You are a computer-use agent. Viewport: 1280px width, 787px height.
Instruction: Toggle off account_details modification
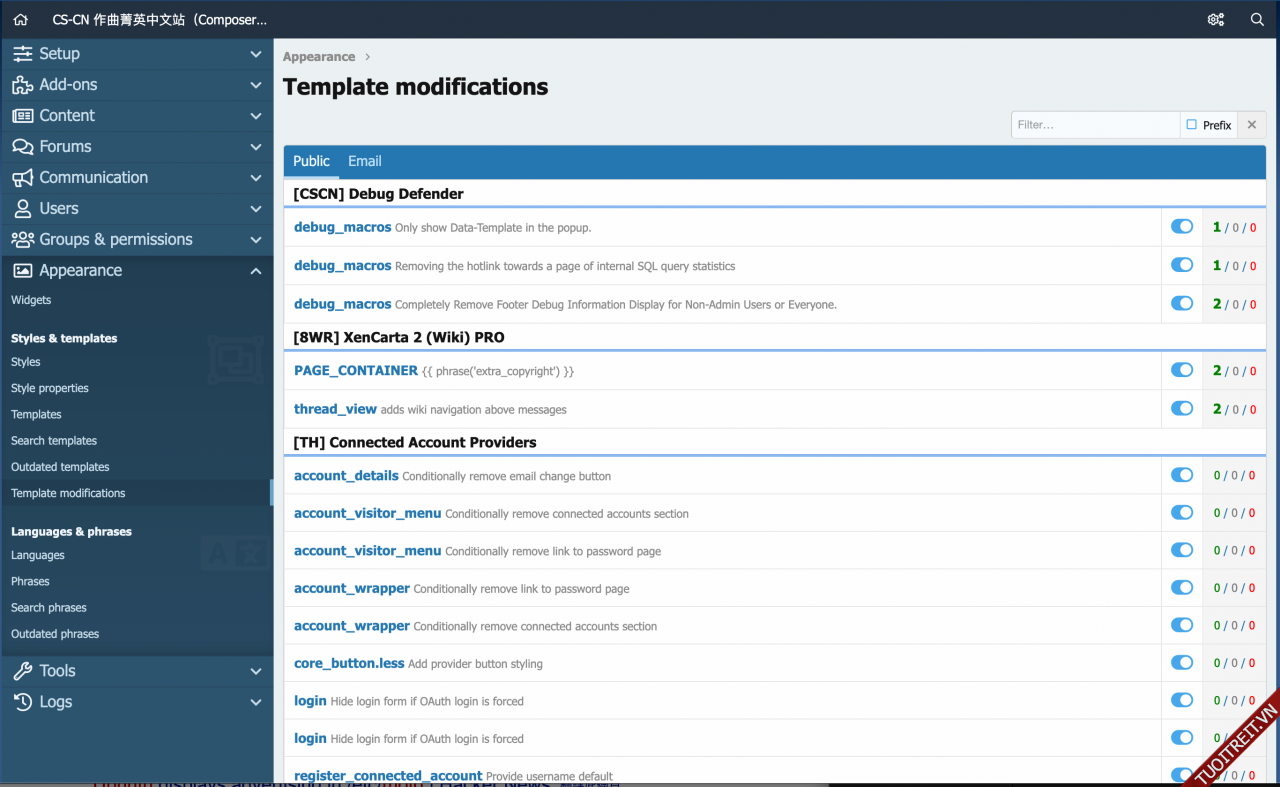pos(1182,475)
